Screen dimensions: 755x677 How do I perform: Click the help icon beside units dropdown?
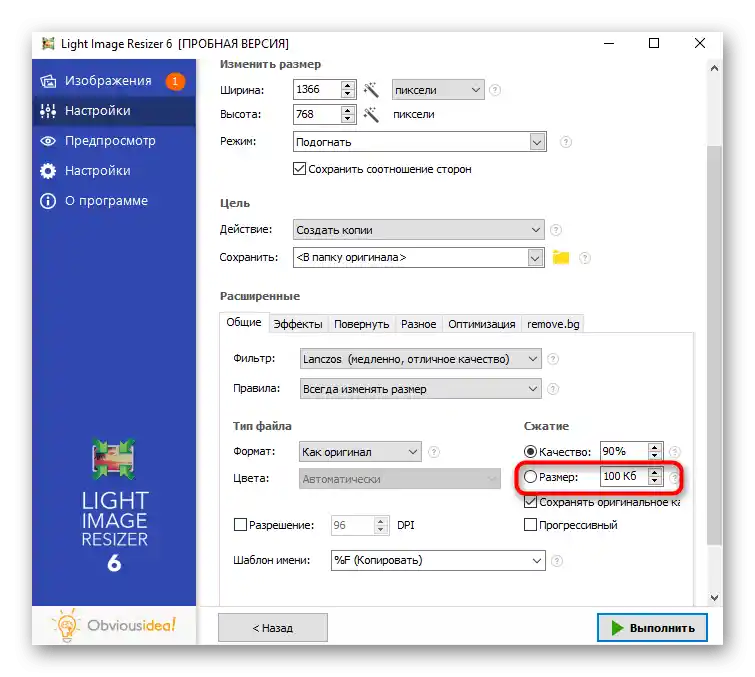tap(495, 90)
